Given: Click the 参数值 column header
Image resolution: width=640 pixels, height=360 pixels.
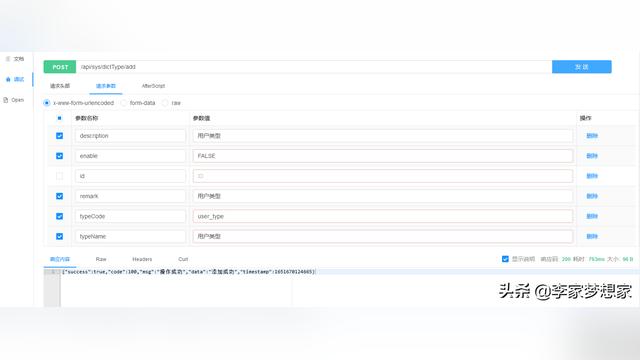Looking at the screenshot, I should [x=201, y=118].
